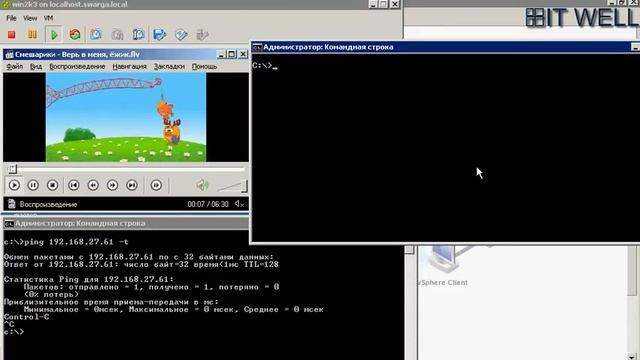
Task: Mute audio with the speaker icon
Action: pyautogui.click(x=202, y=185)
